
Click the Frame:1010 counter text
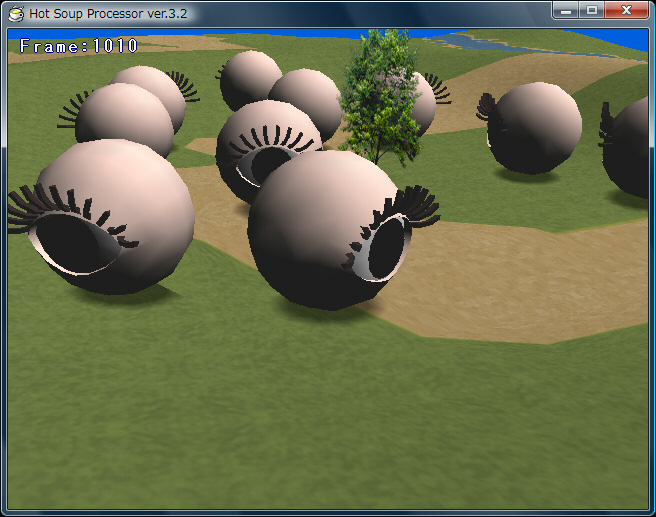[79, 46]
